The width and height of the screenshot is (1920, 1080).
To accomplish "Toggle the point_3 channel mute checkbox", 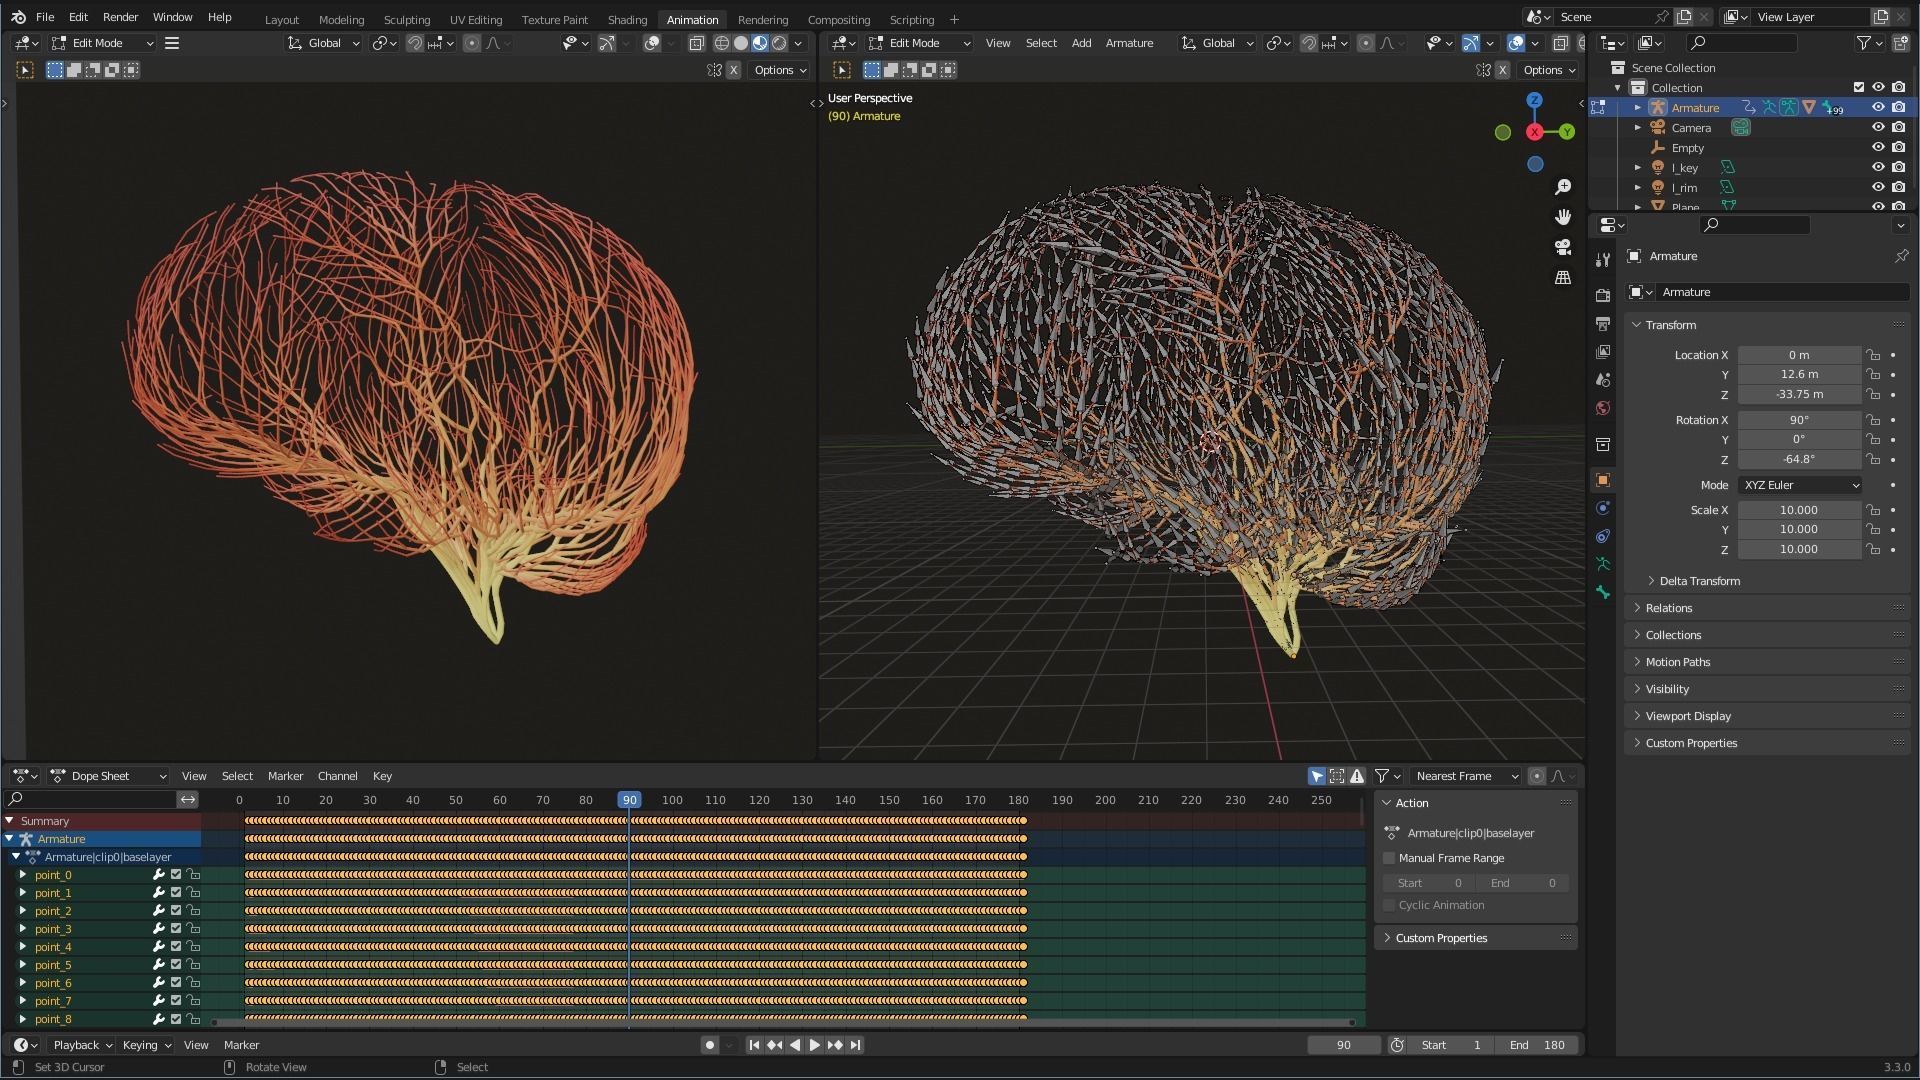I will [x=176, y=929].
